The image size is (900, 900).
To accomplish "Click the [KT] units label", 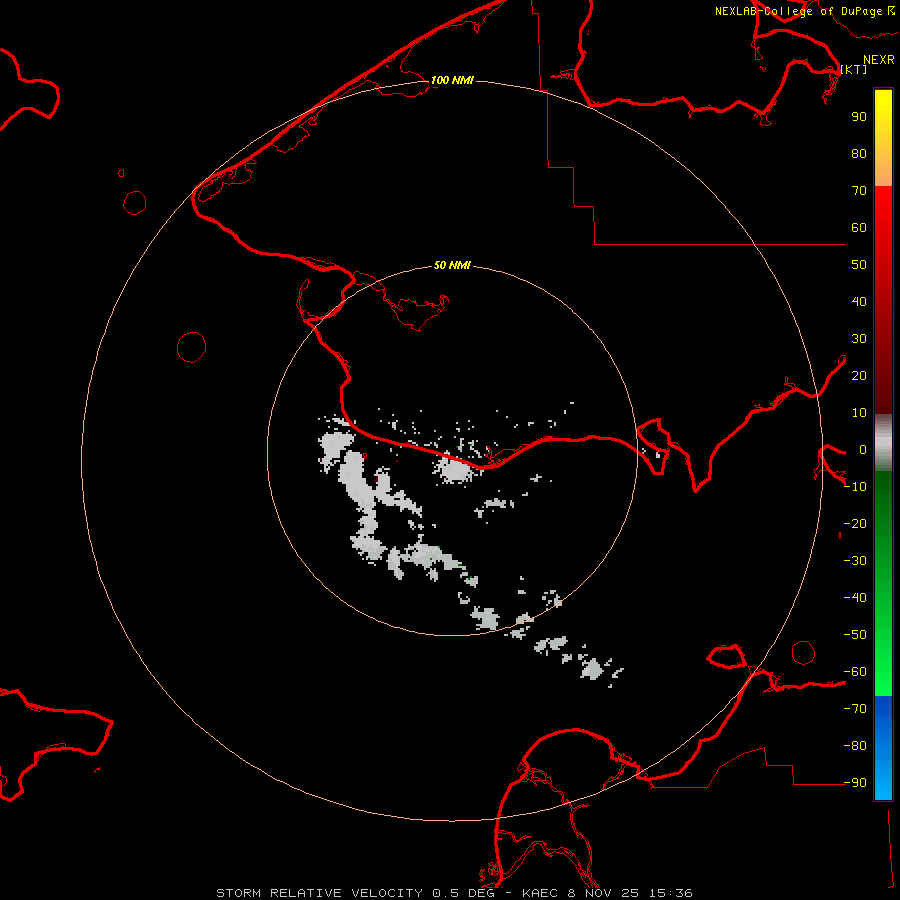I will point(853,69).
